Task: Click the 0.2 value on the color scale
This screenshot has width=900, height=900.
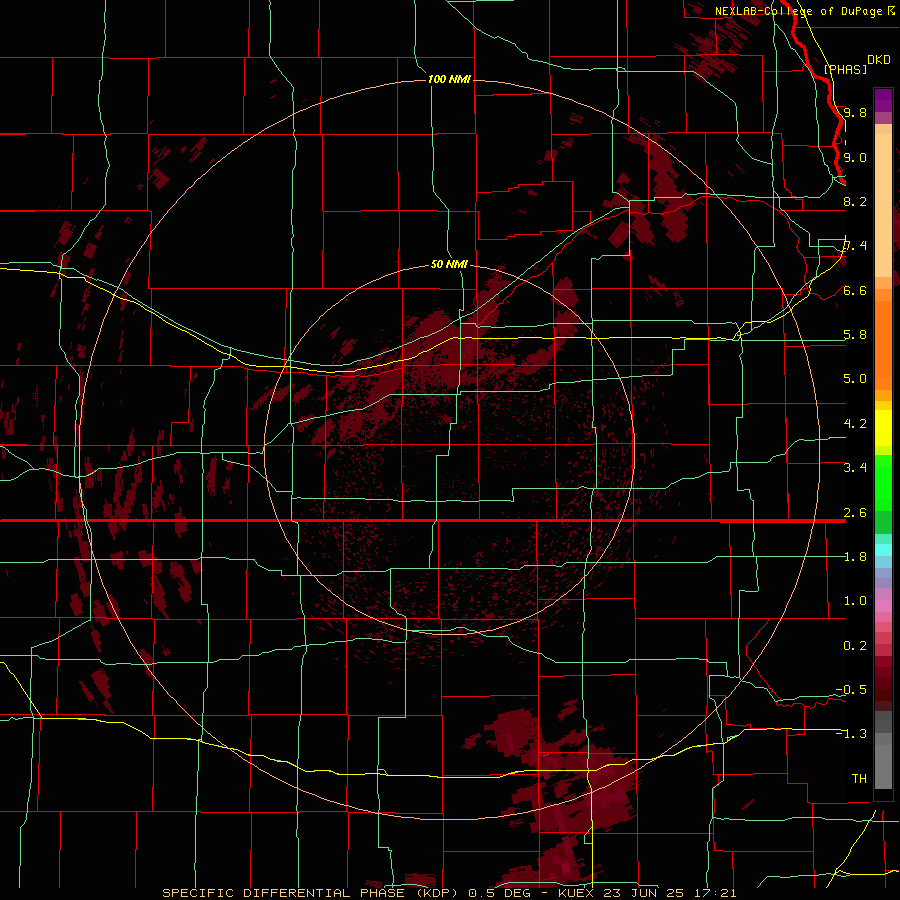Action: (855, 646)
